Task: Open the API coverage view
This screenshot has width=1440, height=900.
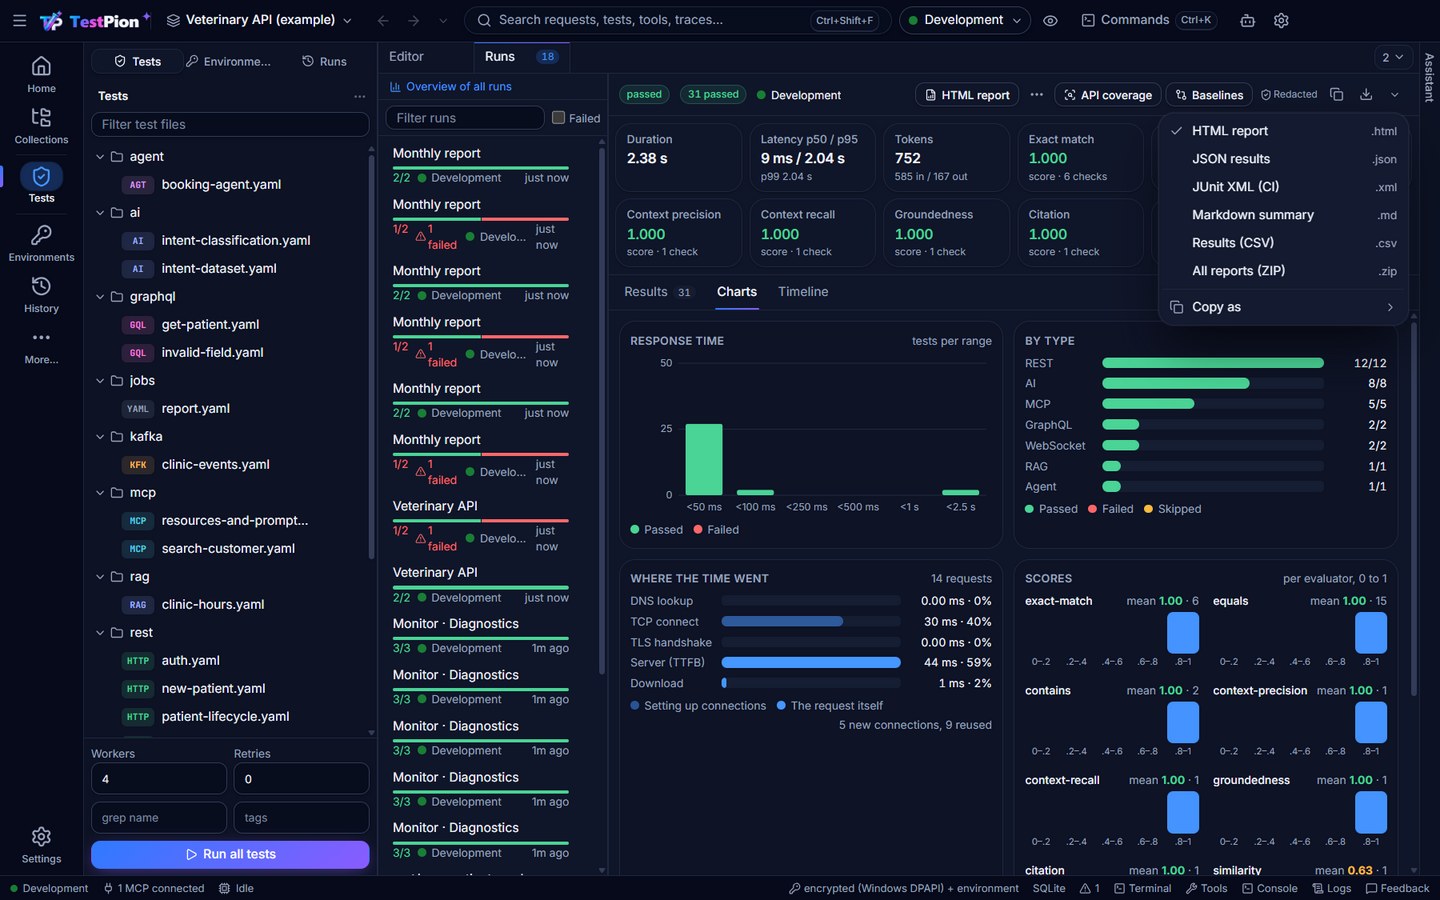Action: coord(1107,95)
